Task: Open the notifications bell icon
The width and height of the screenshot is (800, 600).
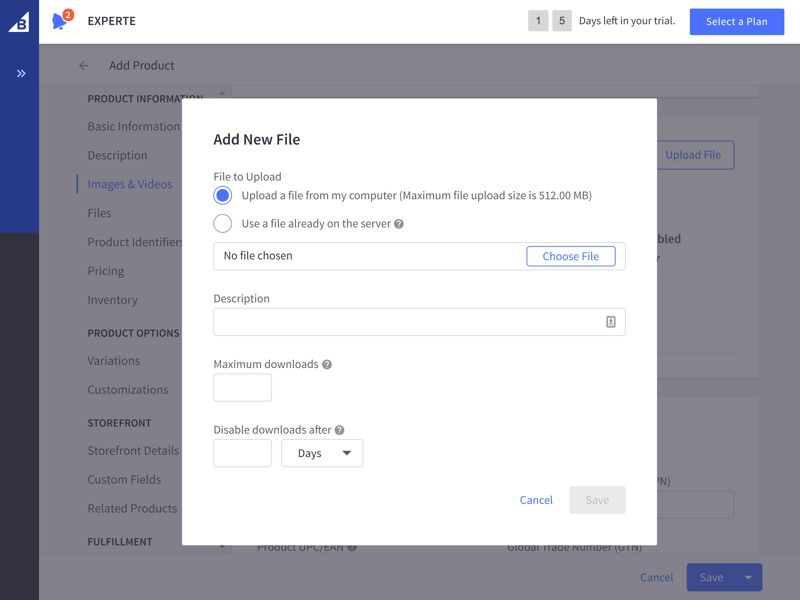Action: [x=60, y=21]
